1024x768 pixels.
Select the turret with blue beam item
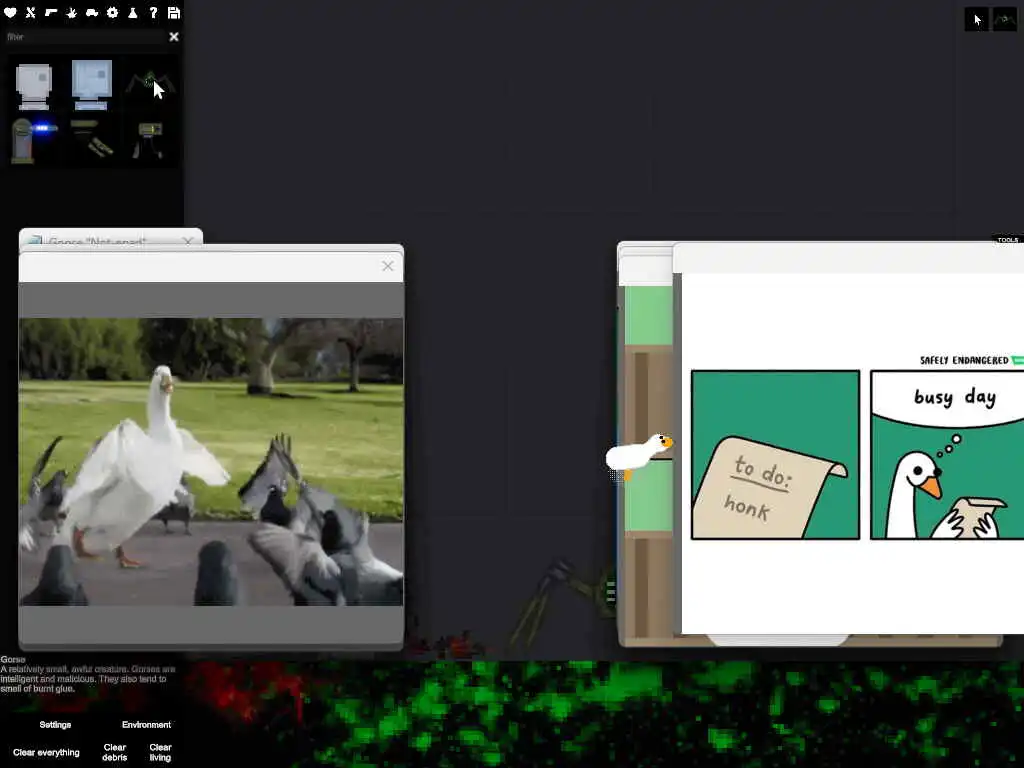[x=33, y=140]
